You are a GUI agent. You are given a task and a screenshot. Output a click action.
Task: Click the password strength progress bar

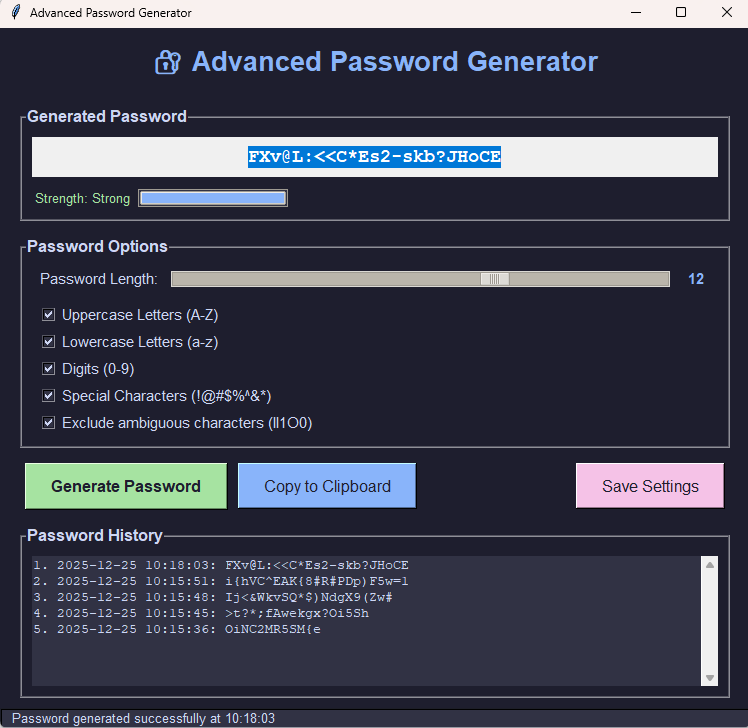click(x=213, y=198)
